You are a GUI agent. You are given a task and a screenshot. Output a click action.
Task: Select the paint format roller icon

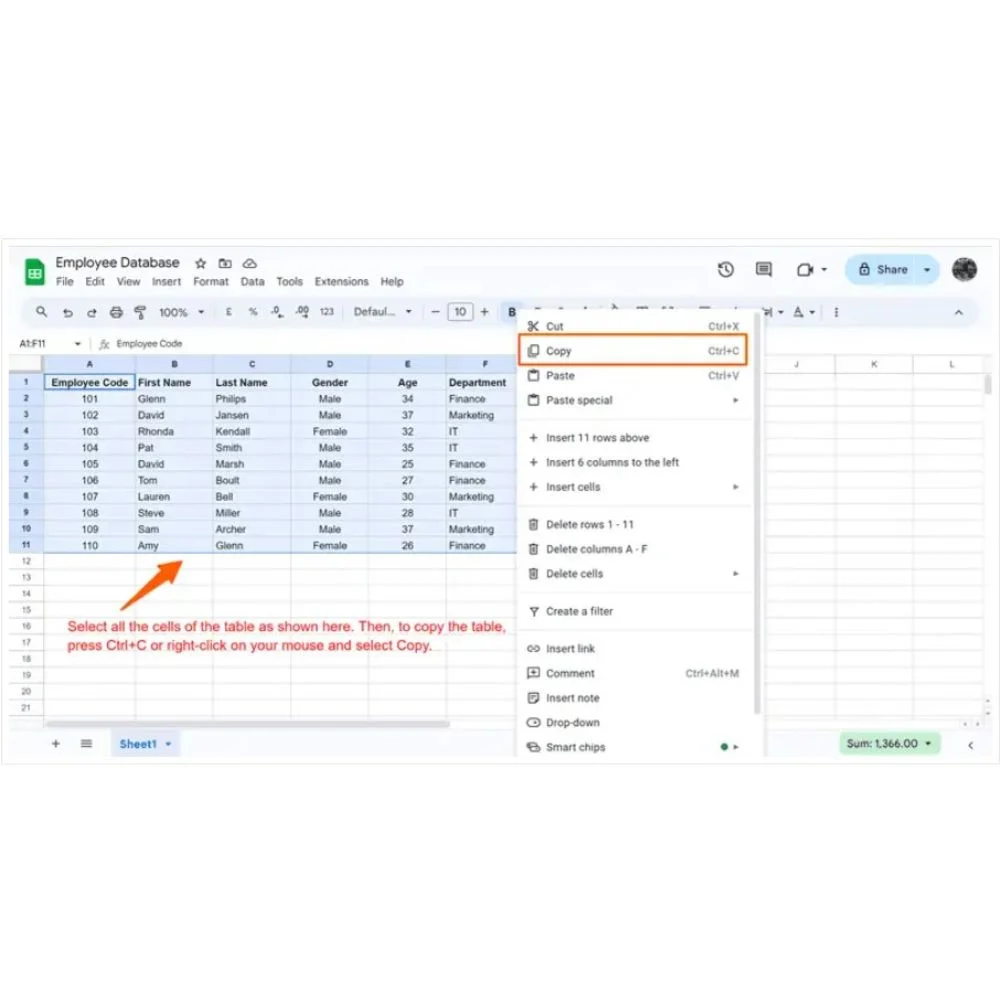(x=140, y=312)
